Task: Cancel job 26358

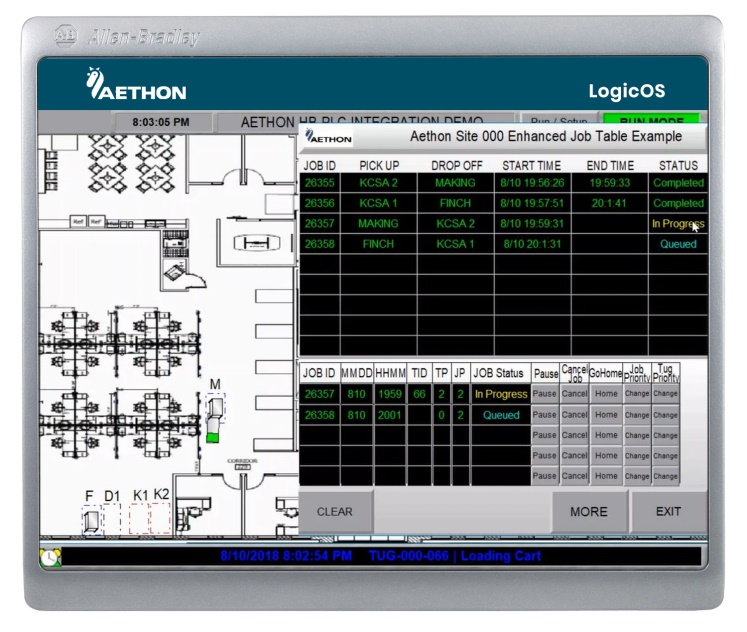Action: tap(575, 415)
